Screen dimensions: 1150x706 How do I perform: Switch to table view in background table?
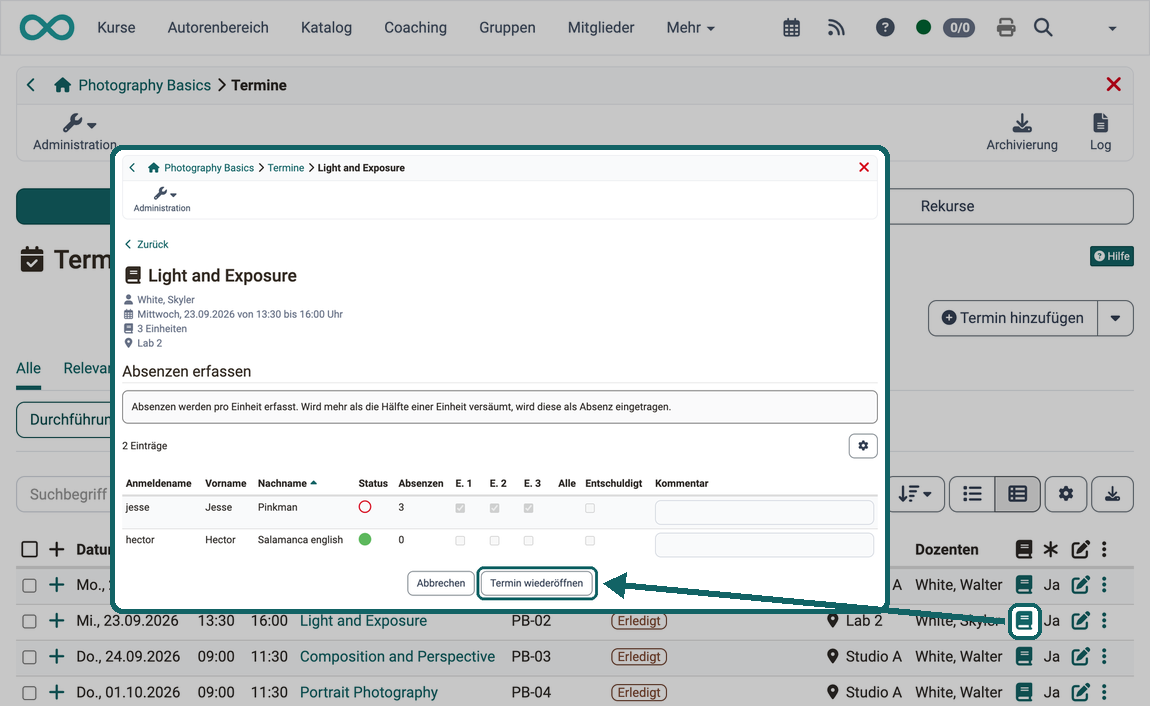(1017, 494)
